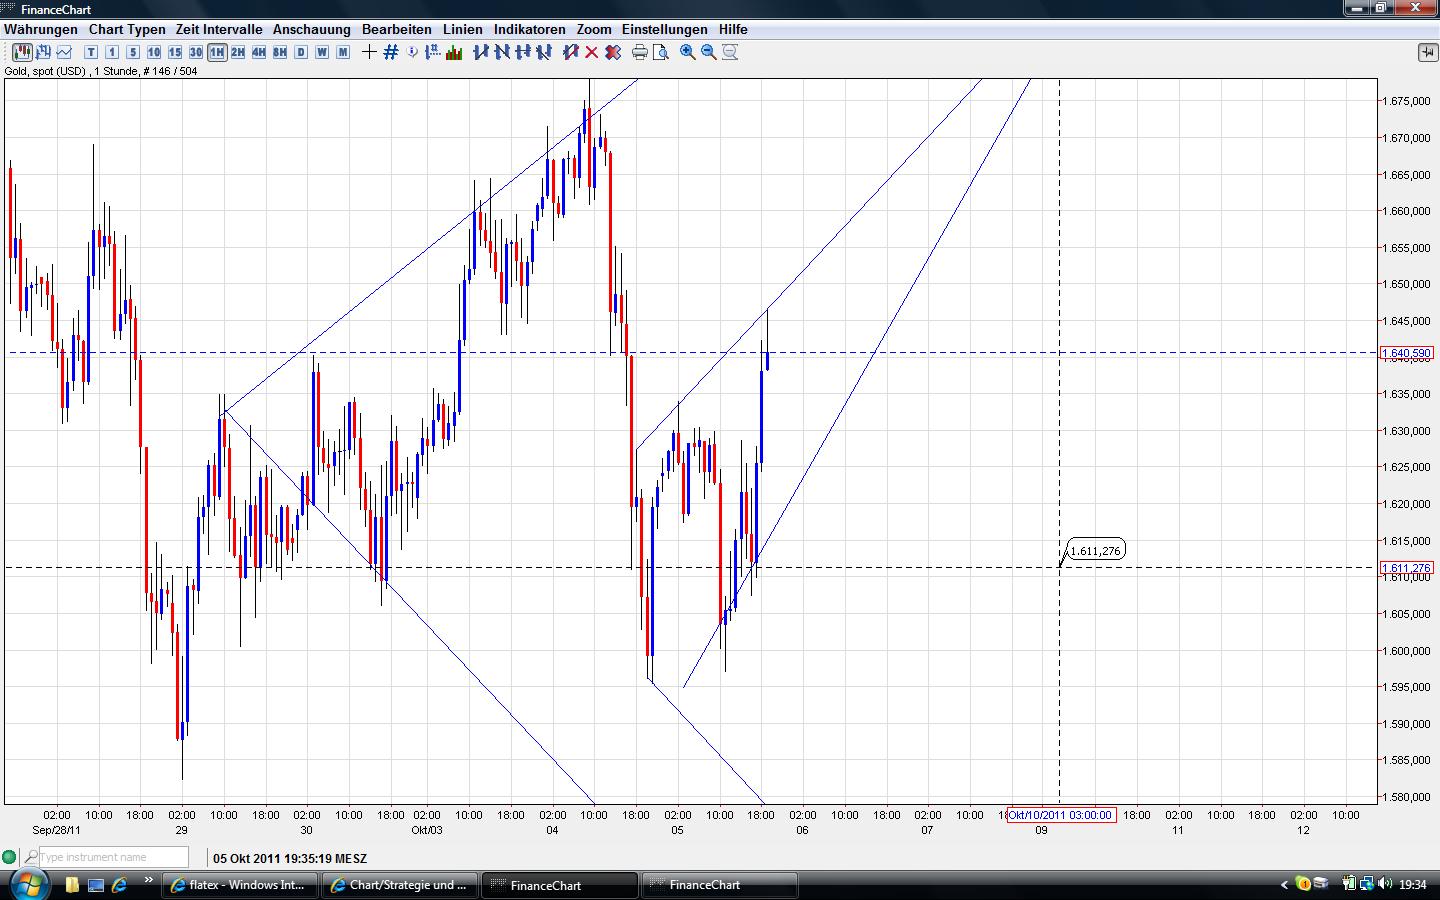Open the Währungen menu
The image size is (1440, 900).
coord(41,29)
